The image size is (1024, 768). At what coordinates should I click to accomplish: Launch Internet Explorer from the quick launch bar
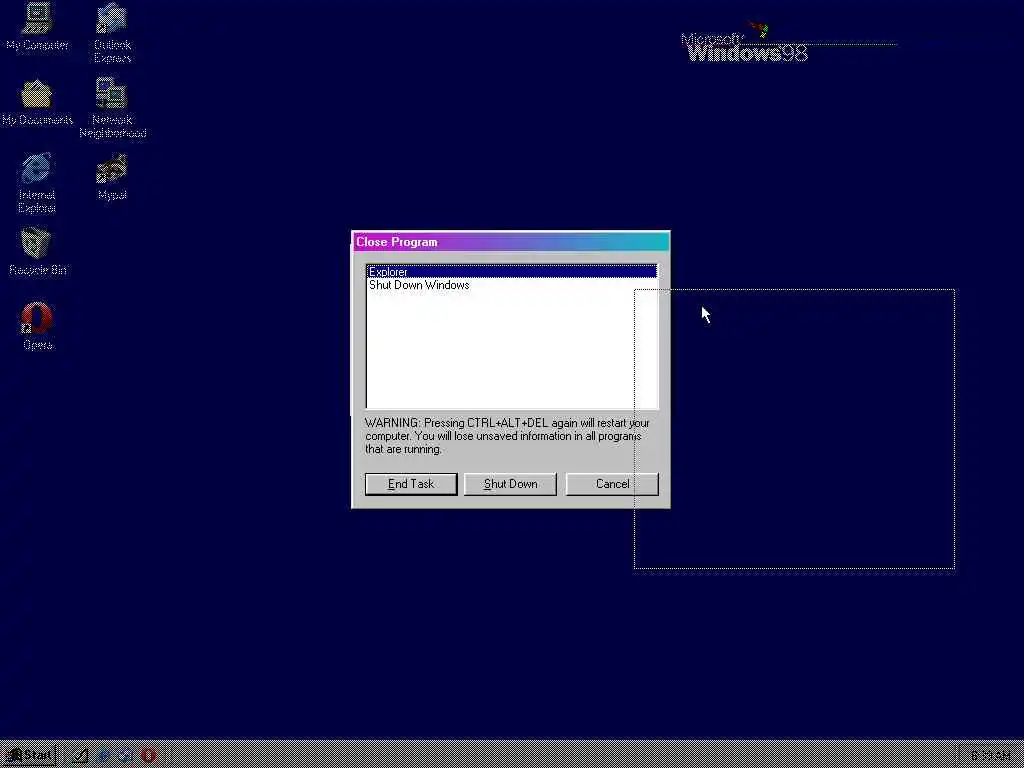point(103,756)
